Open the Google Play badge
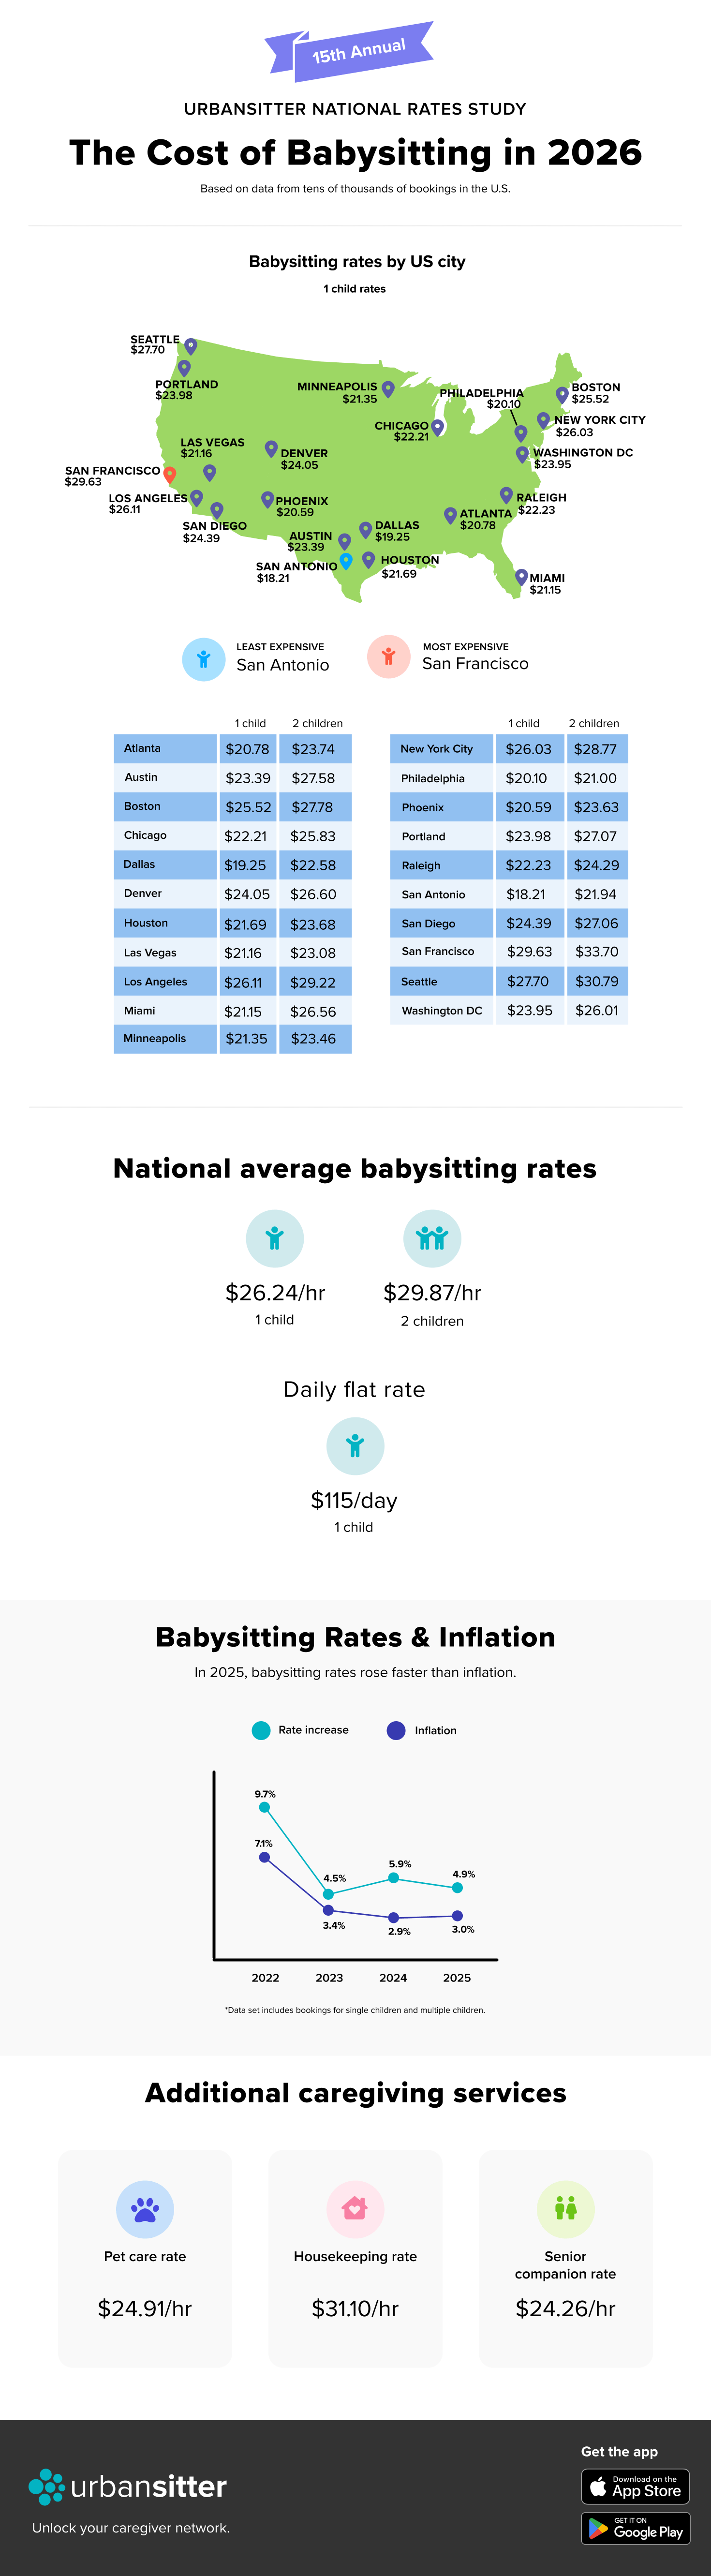The height and width of the screenshot is (2576, 711). coord(635,2529)
